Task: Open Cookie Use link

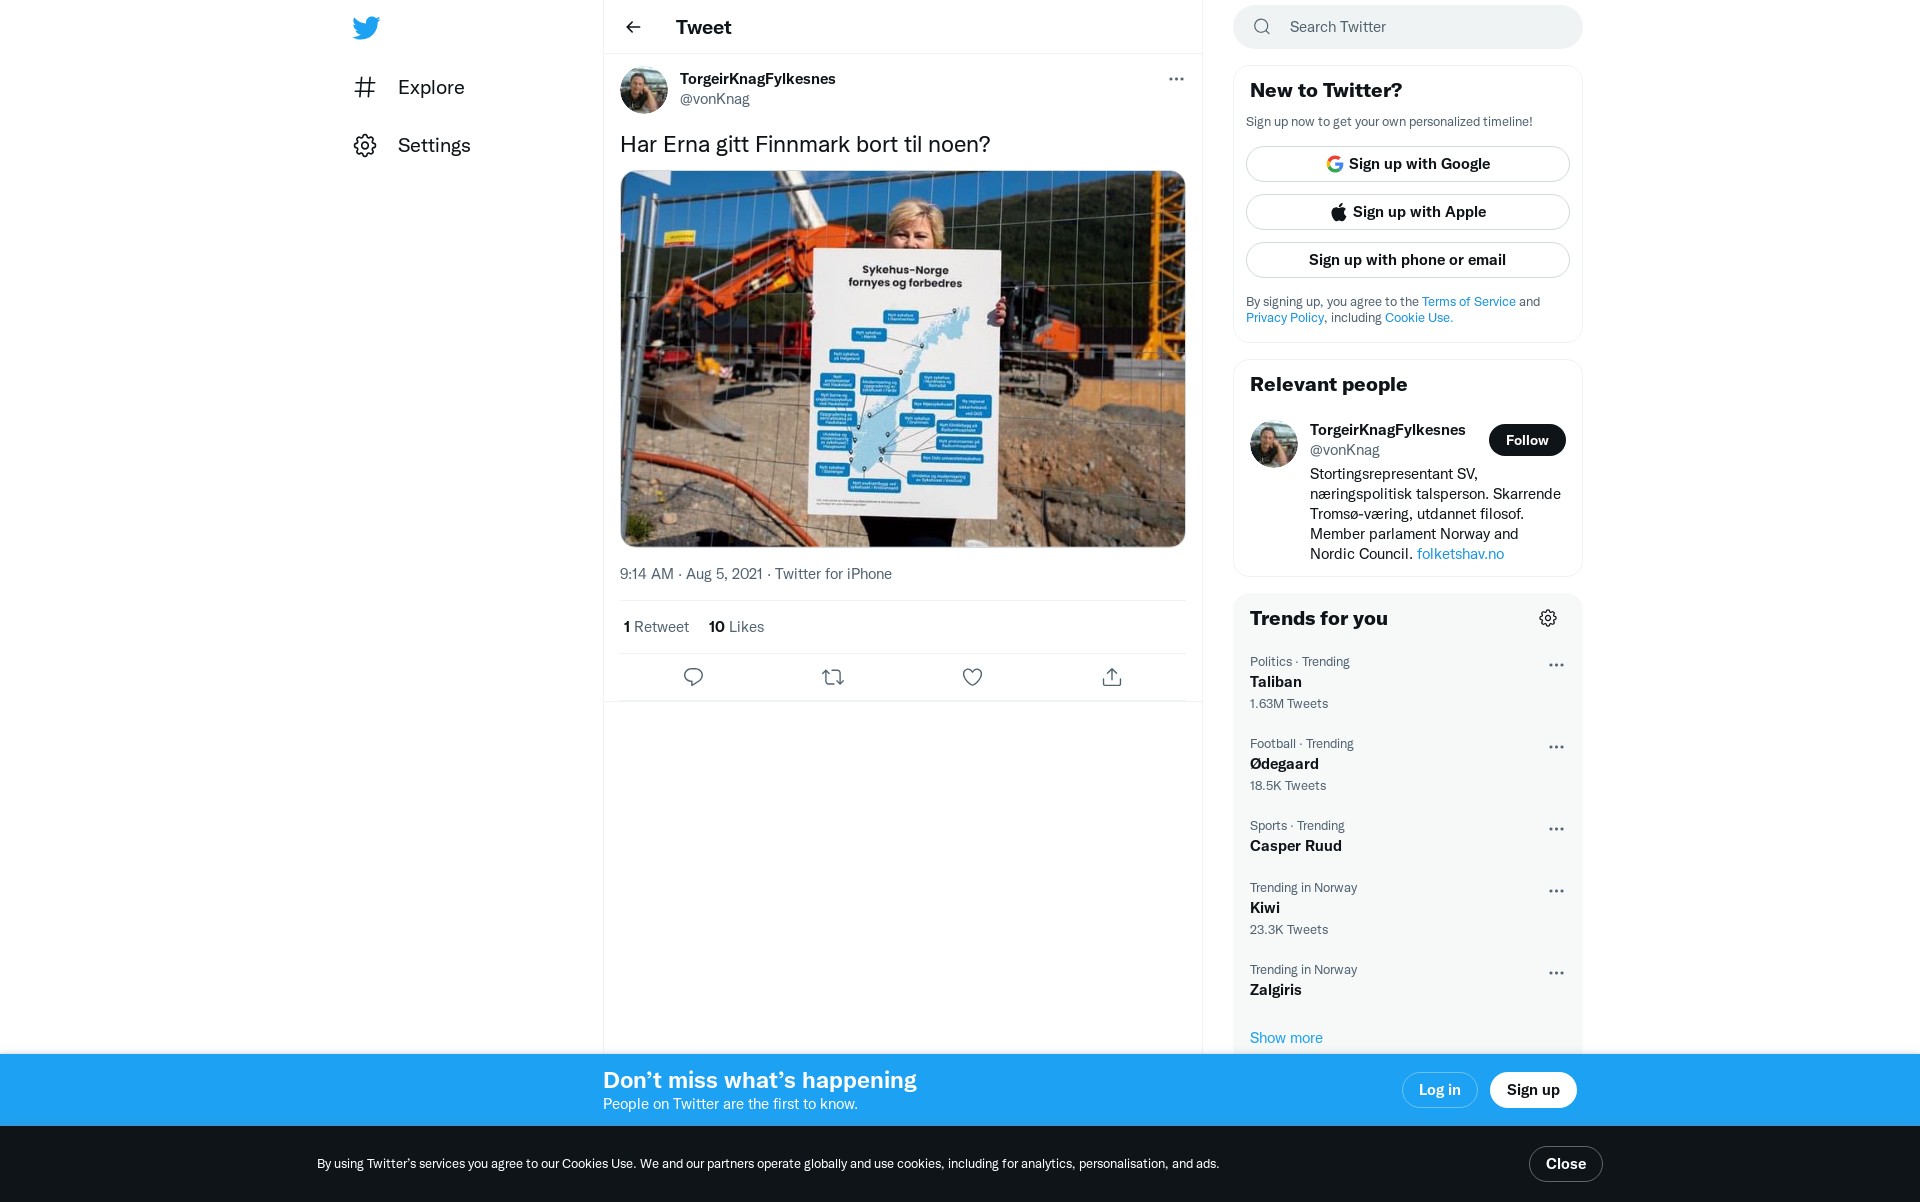Action: [x=1418, y=318]
